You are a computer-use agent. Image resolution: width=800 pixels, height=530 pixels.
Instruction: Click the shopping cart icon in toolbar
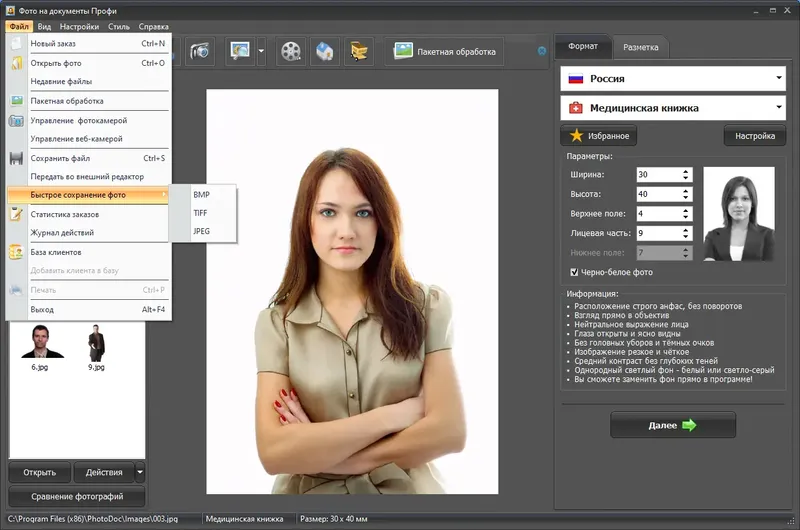point(358,51)
